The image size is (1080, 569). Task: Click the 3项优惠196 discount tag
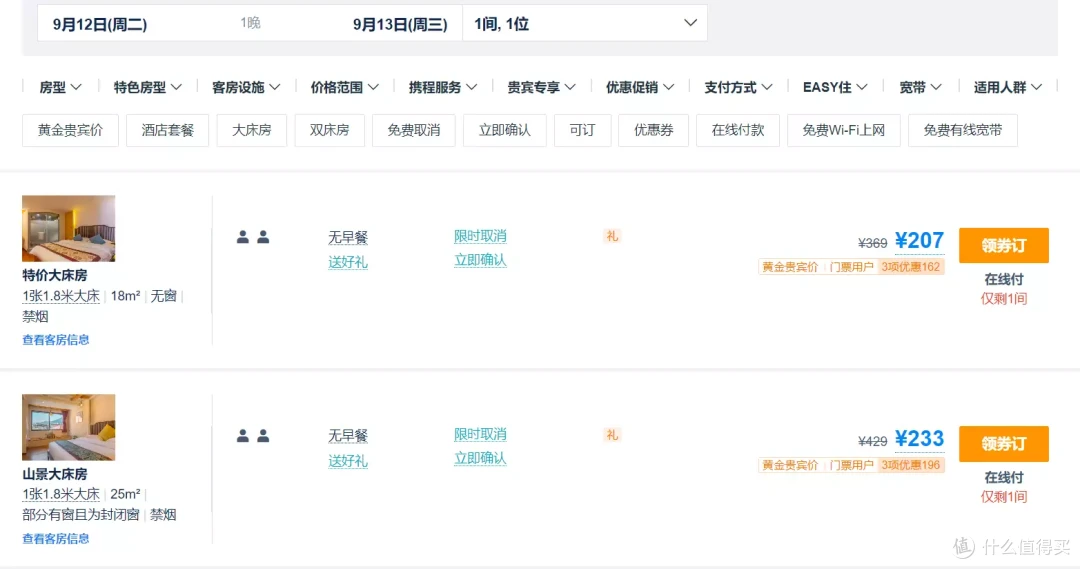click(x=911, y=465)
